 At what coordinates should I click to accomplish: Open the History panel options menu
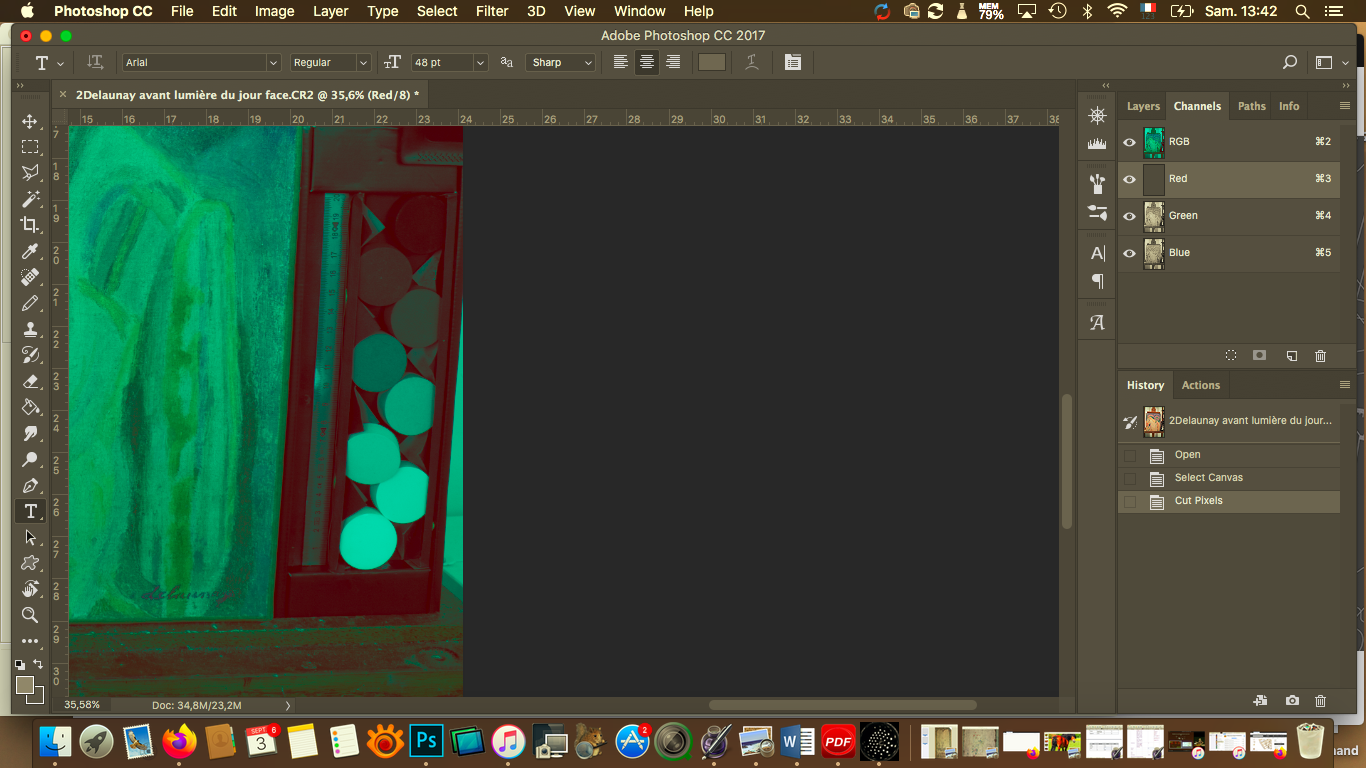click(1345, 384)
